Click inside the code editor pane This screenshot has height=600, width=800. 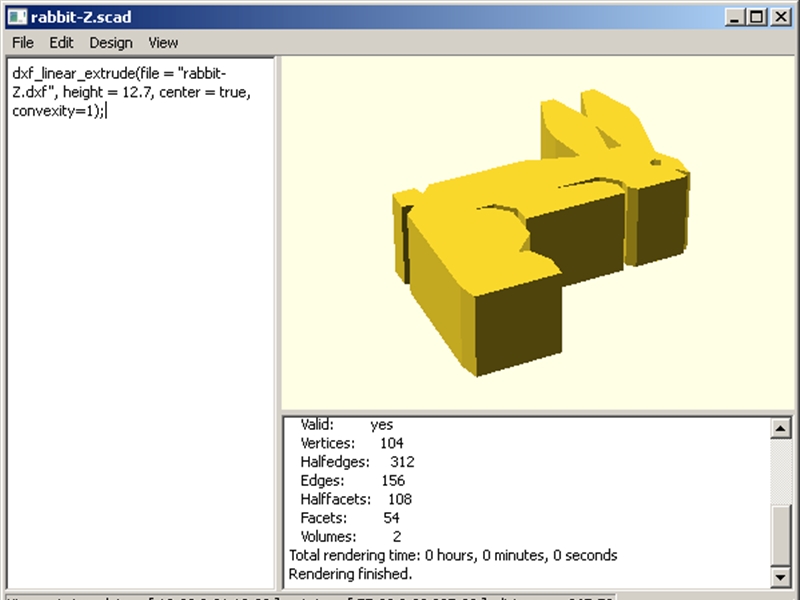141,324
